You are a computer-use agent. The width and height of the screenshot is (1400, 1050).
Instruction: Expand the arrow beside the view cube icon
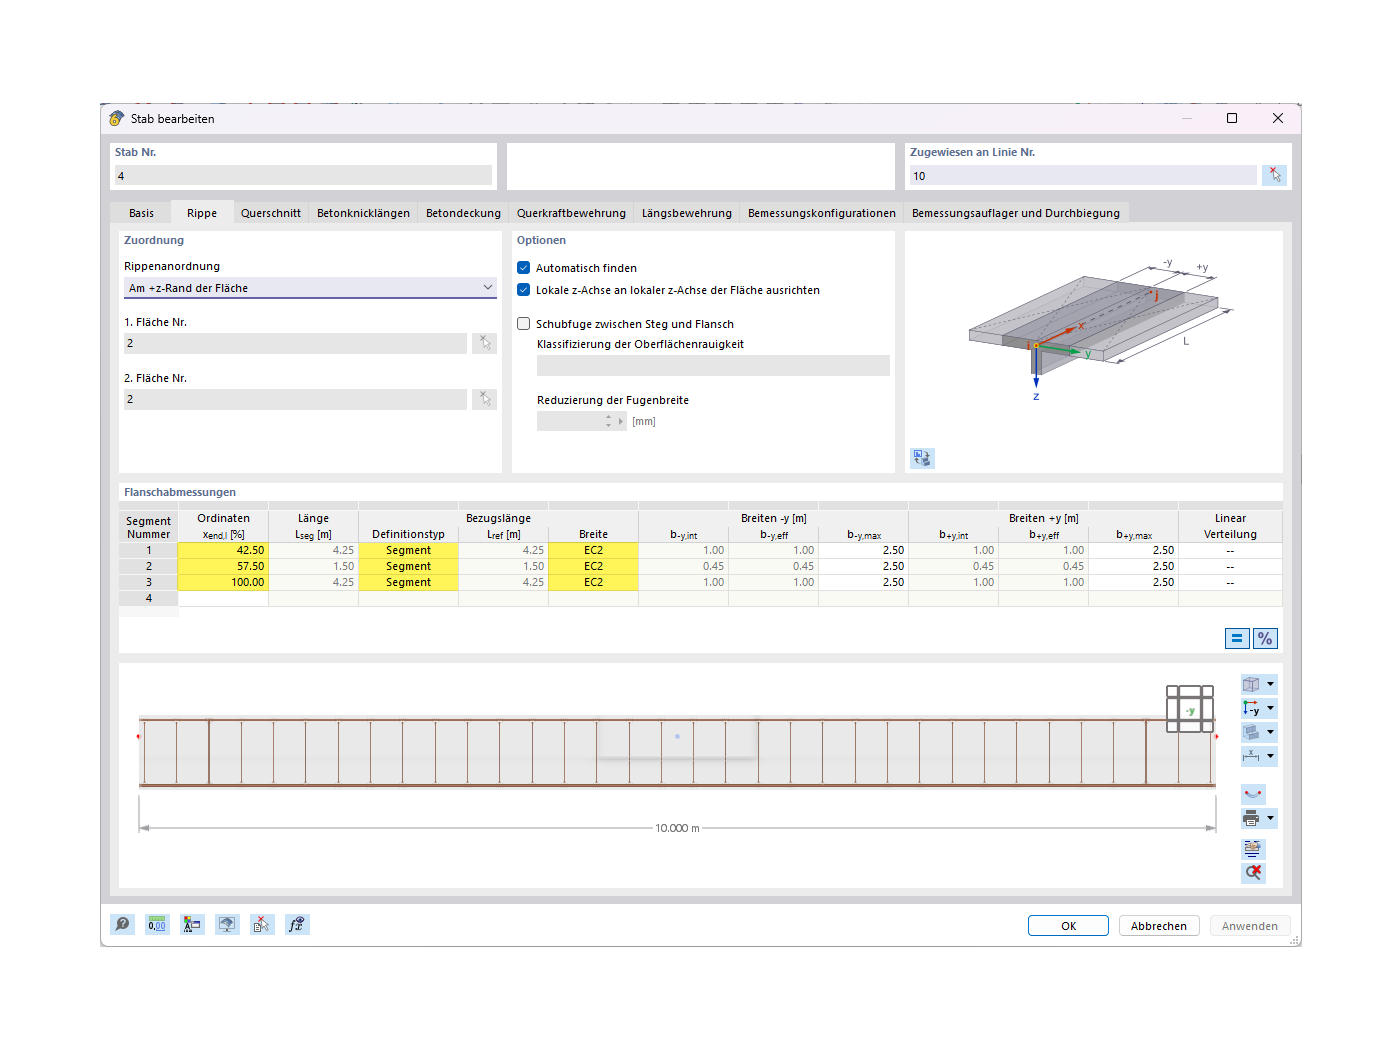coord(1271,684)
